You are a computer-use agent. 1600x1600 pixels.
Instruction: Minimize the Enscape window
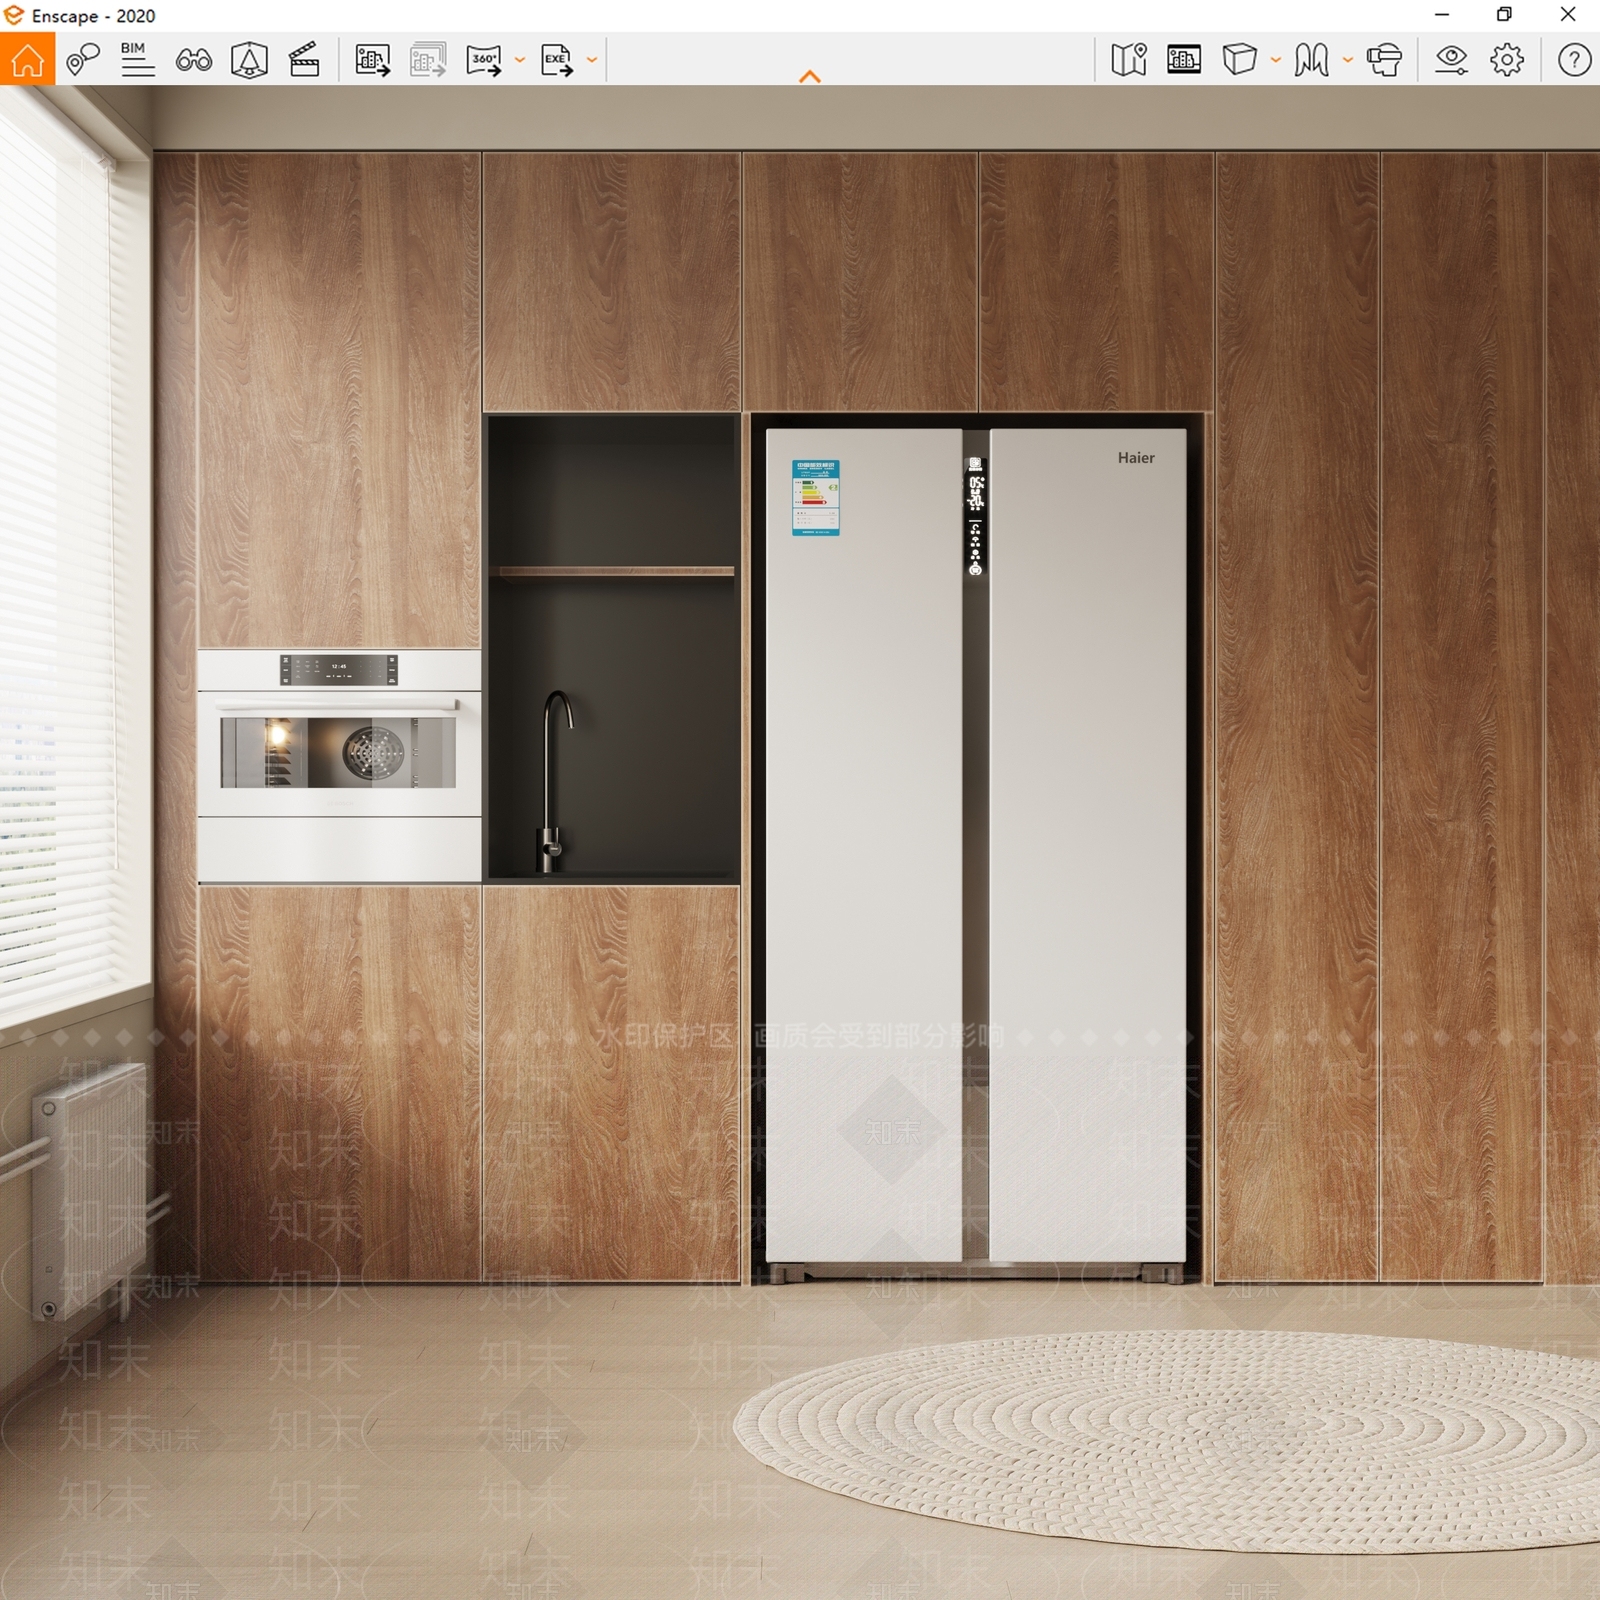click(x=1442, y=15)
